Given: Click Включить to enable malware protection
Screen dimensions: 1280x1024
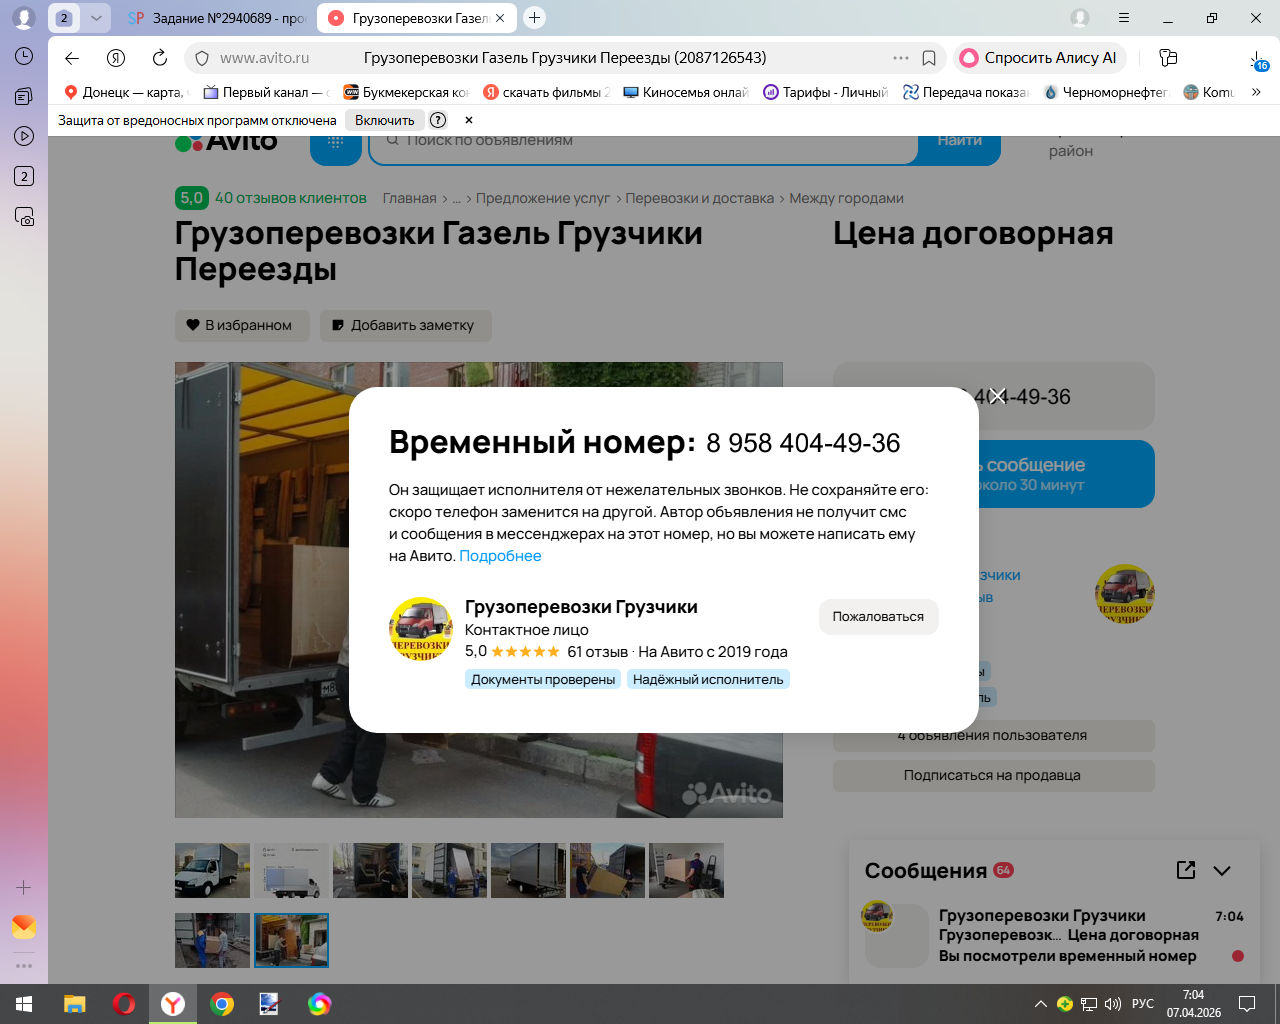Looking at the screenshot, I should (385, 120).
